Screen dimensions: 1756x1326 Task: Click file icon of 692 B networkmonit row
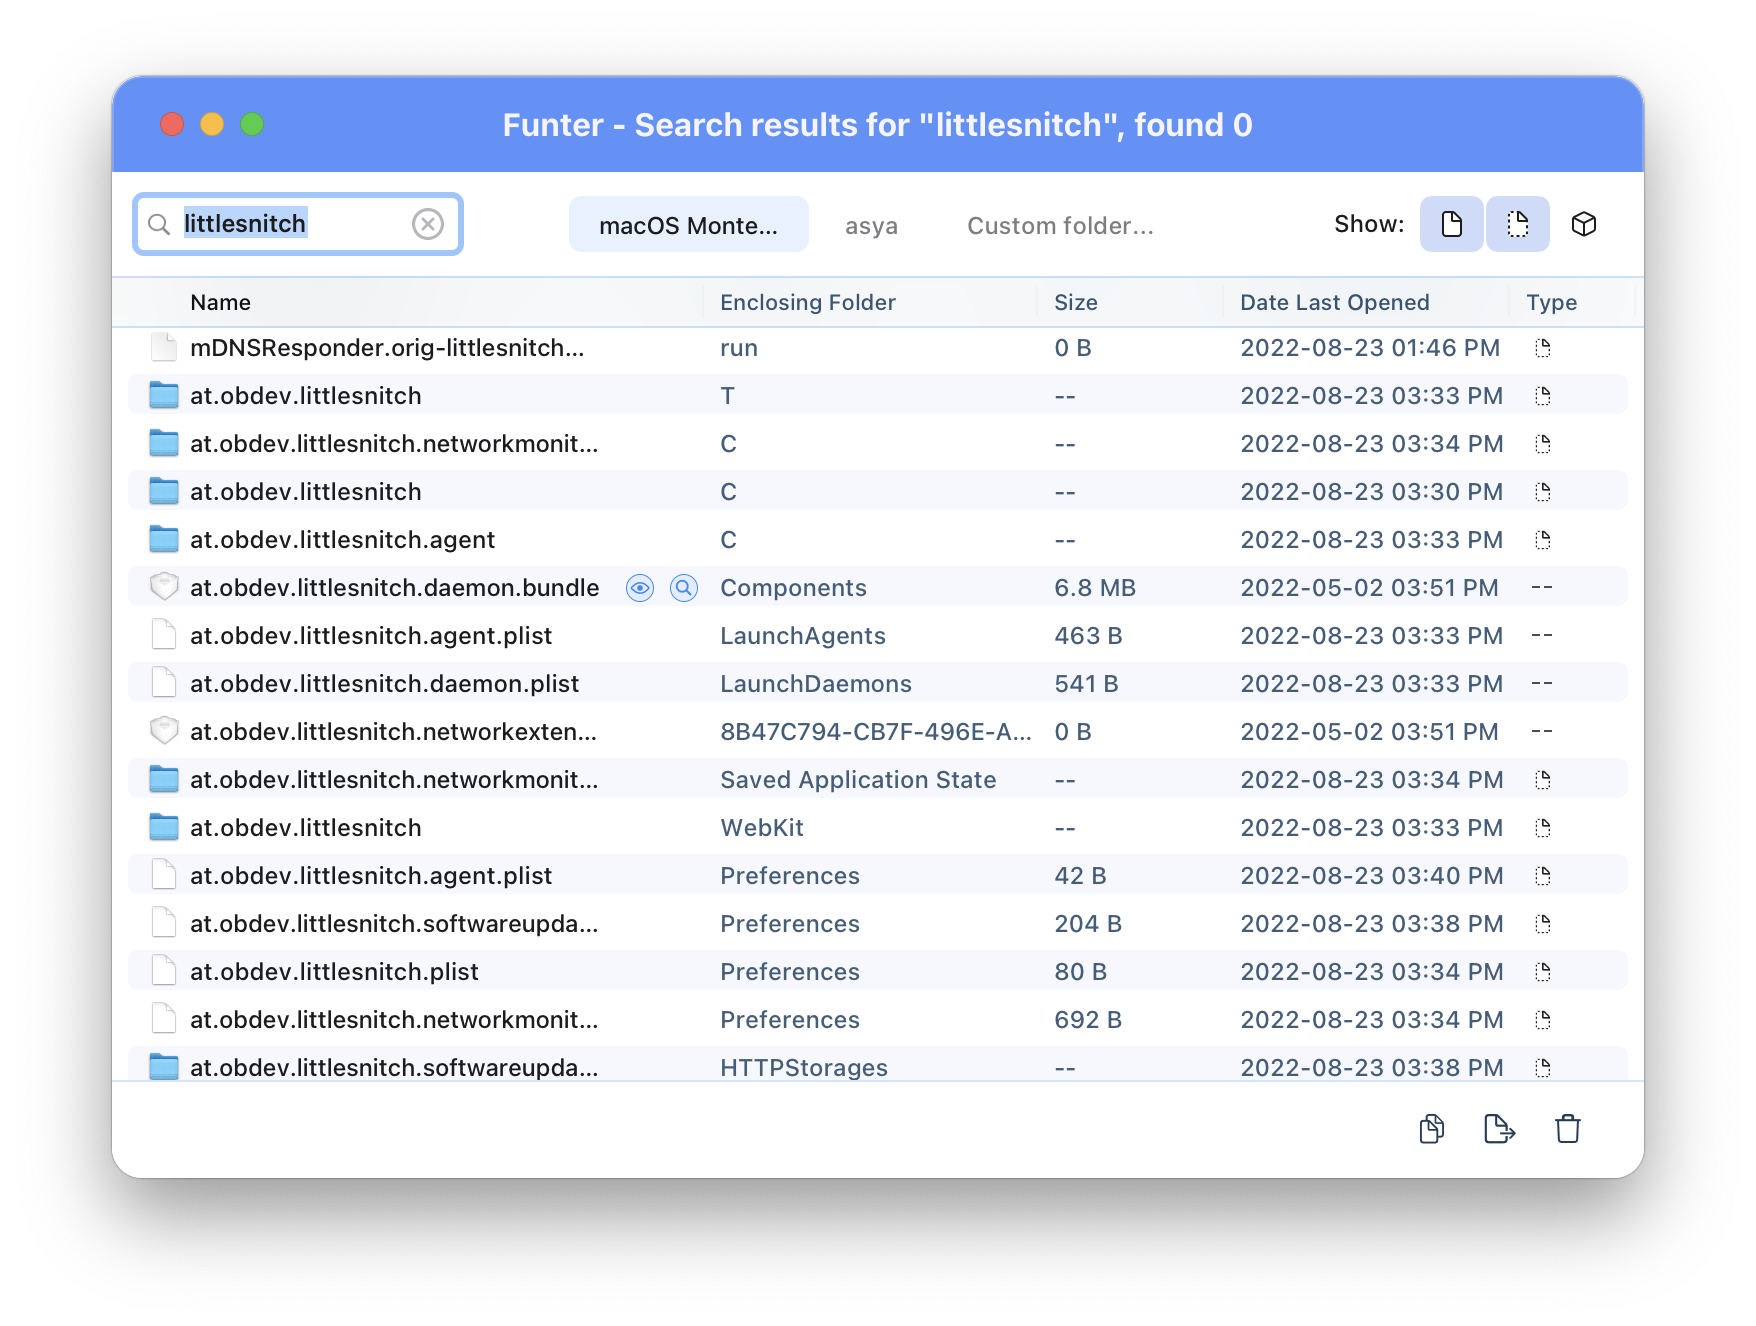pyautogui.click(x=164, y=1019)
